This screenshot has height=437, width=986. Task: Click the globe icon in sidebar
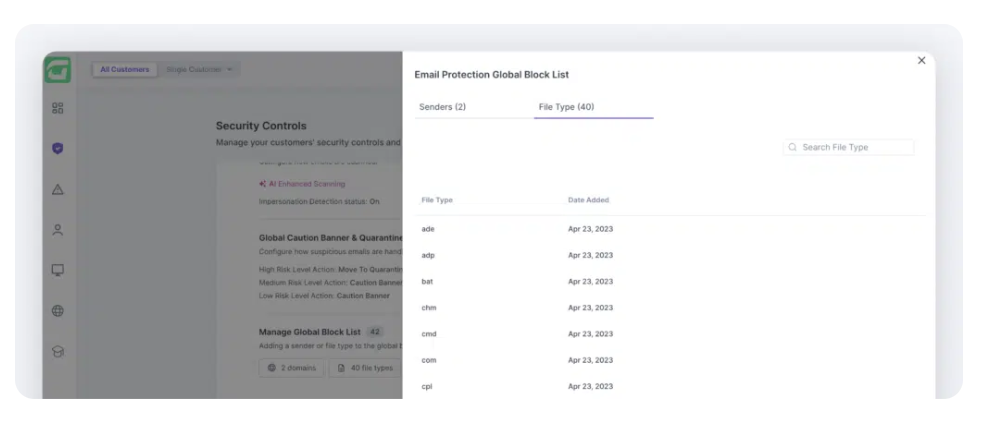[x=58, y=311]
